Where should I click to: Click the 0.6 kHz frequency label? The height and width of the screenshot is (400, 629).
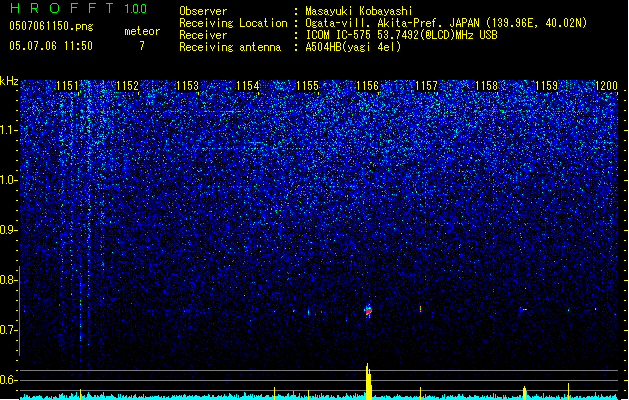(9, 380)
